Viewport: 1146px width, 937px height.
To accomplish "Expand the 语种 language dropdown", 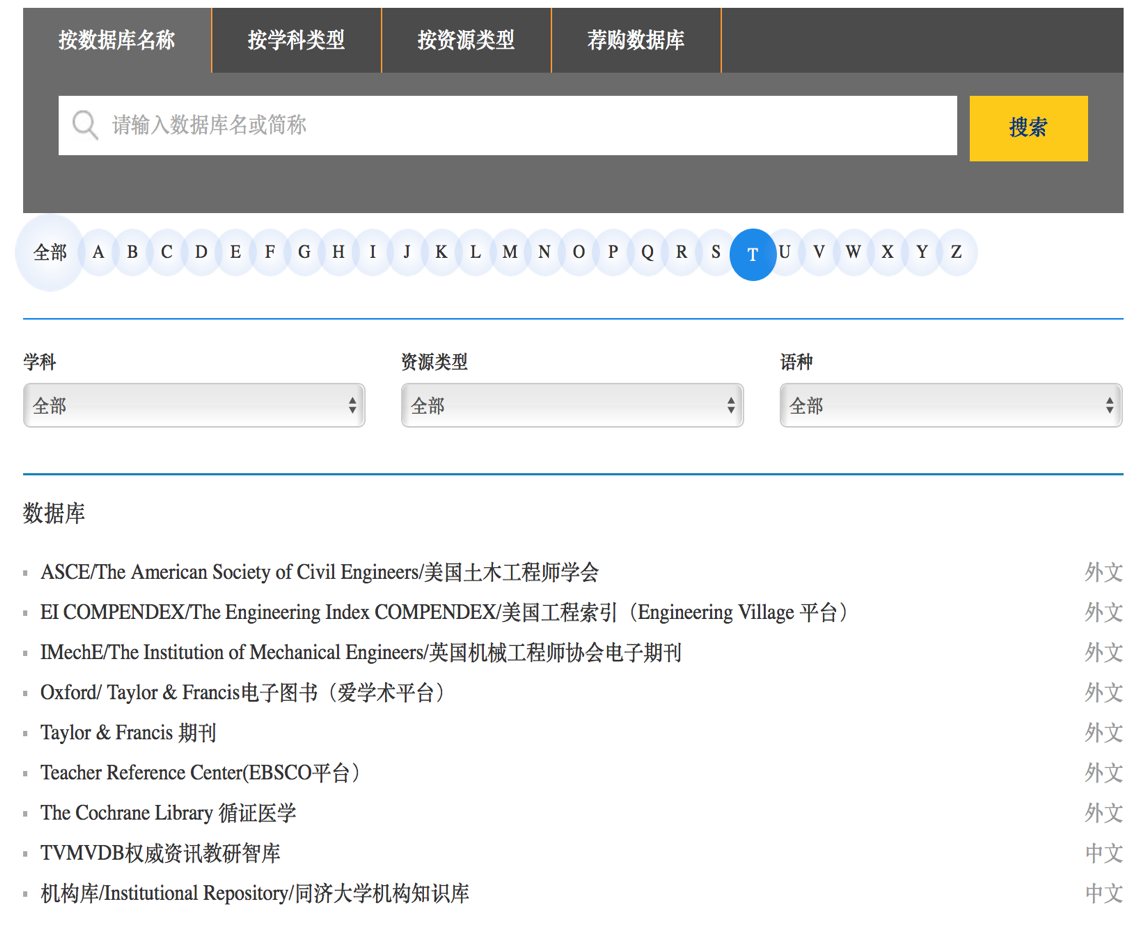I will tap(950, 406).
